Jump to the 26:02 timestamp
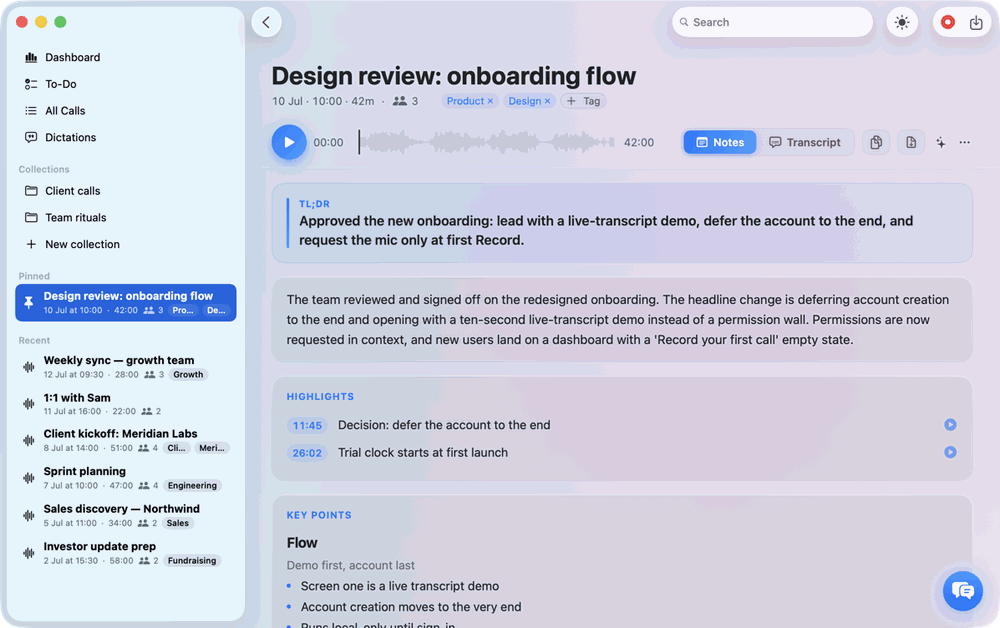 (x=307, y=453)
